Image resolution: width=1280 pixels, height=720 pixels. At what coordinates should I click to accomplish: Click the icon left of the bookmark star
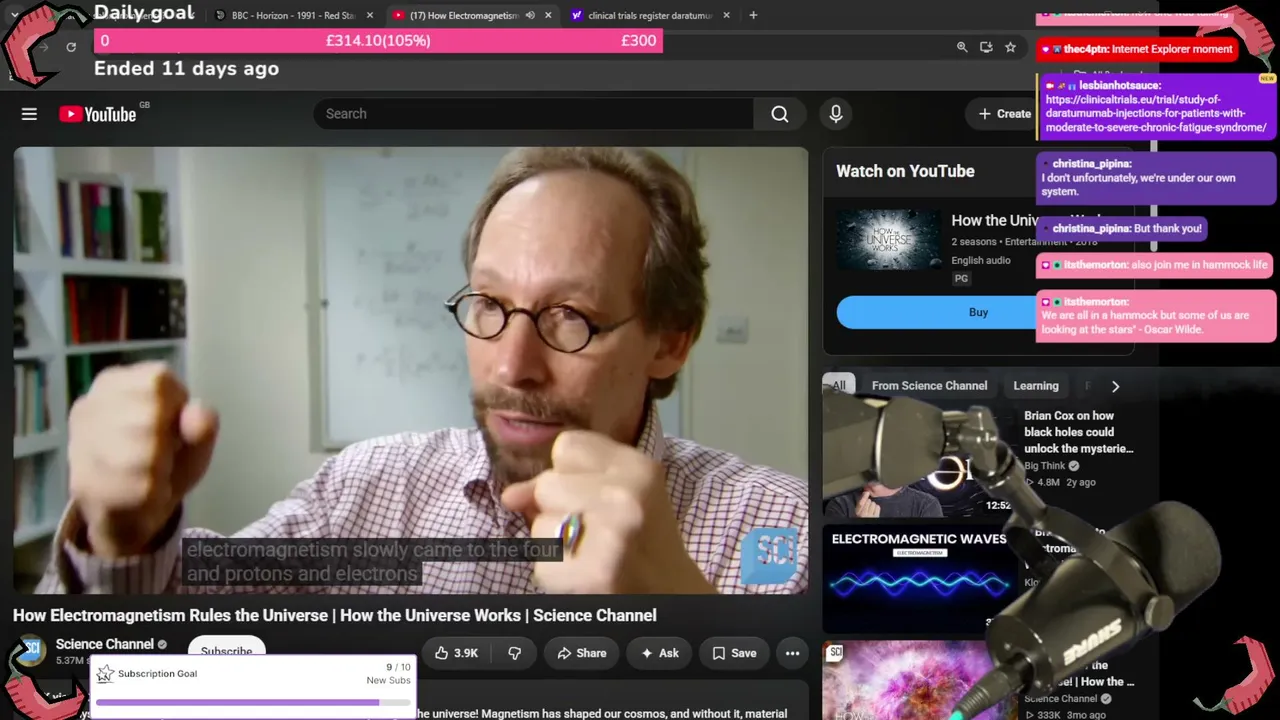click(986, 47)
